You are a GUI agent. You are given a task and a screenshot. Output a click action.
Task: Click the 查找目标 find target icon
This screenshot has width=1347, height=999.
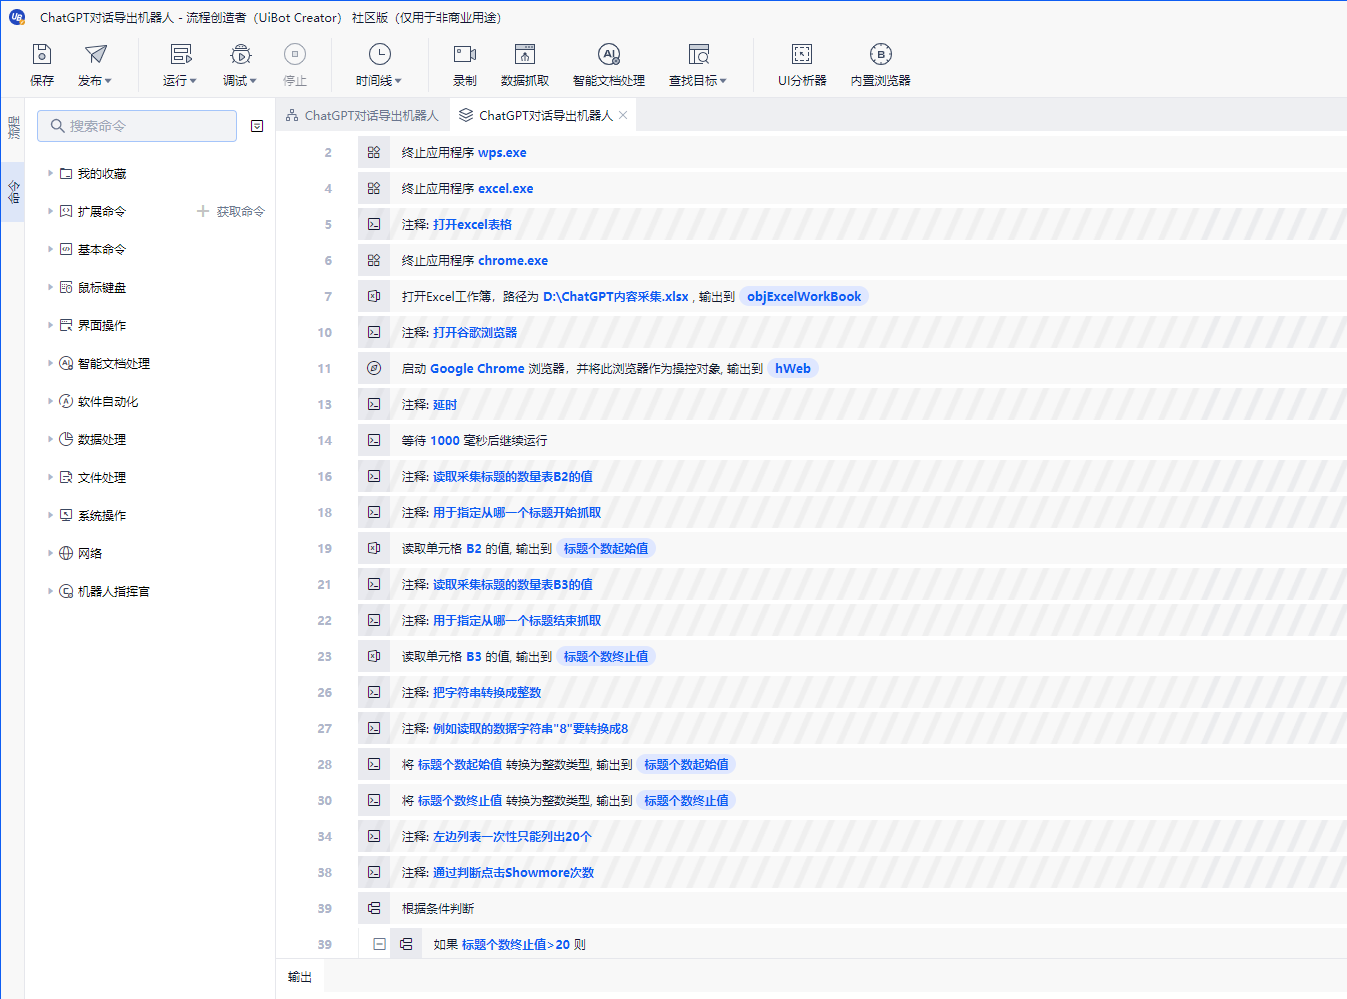click(699, 54)
